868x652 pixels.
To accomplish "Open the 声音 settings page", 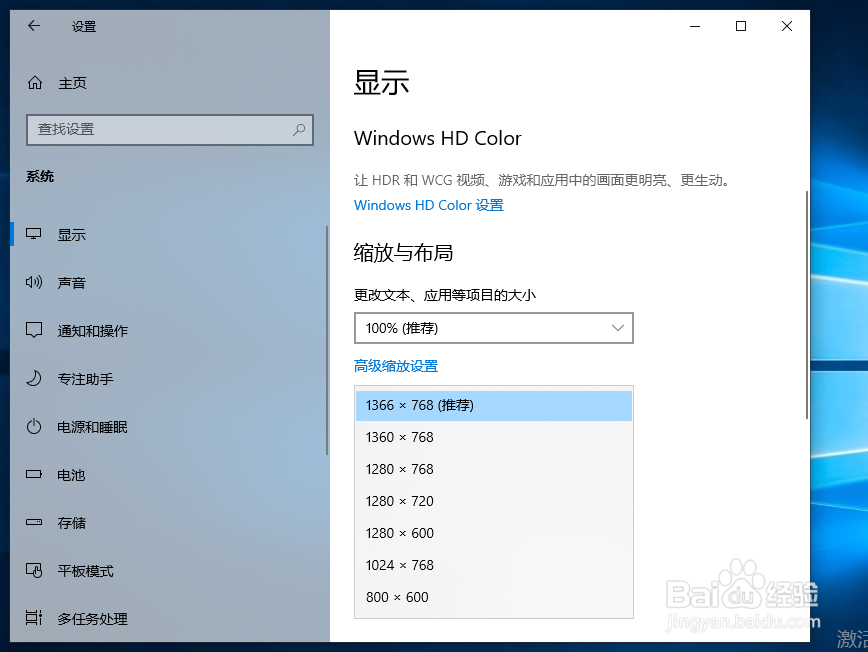I will pyautogui.click(x=168, y=283).
